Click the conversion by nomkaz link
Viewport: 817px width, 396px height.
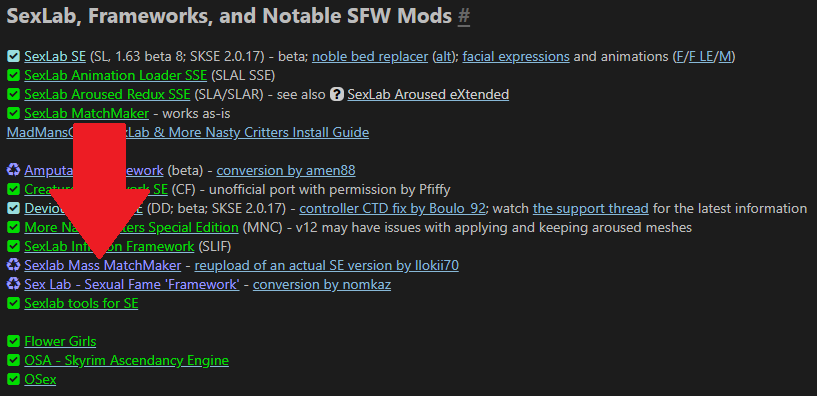[322, 284]
